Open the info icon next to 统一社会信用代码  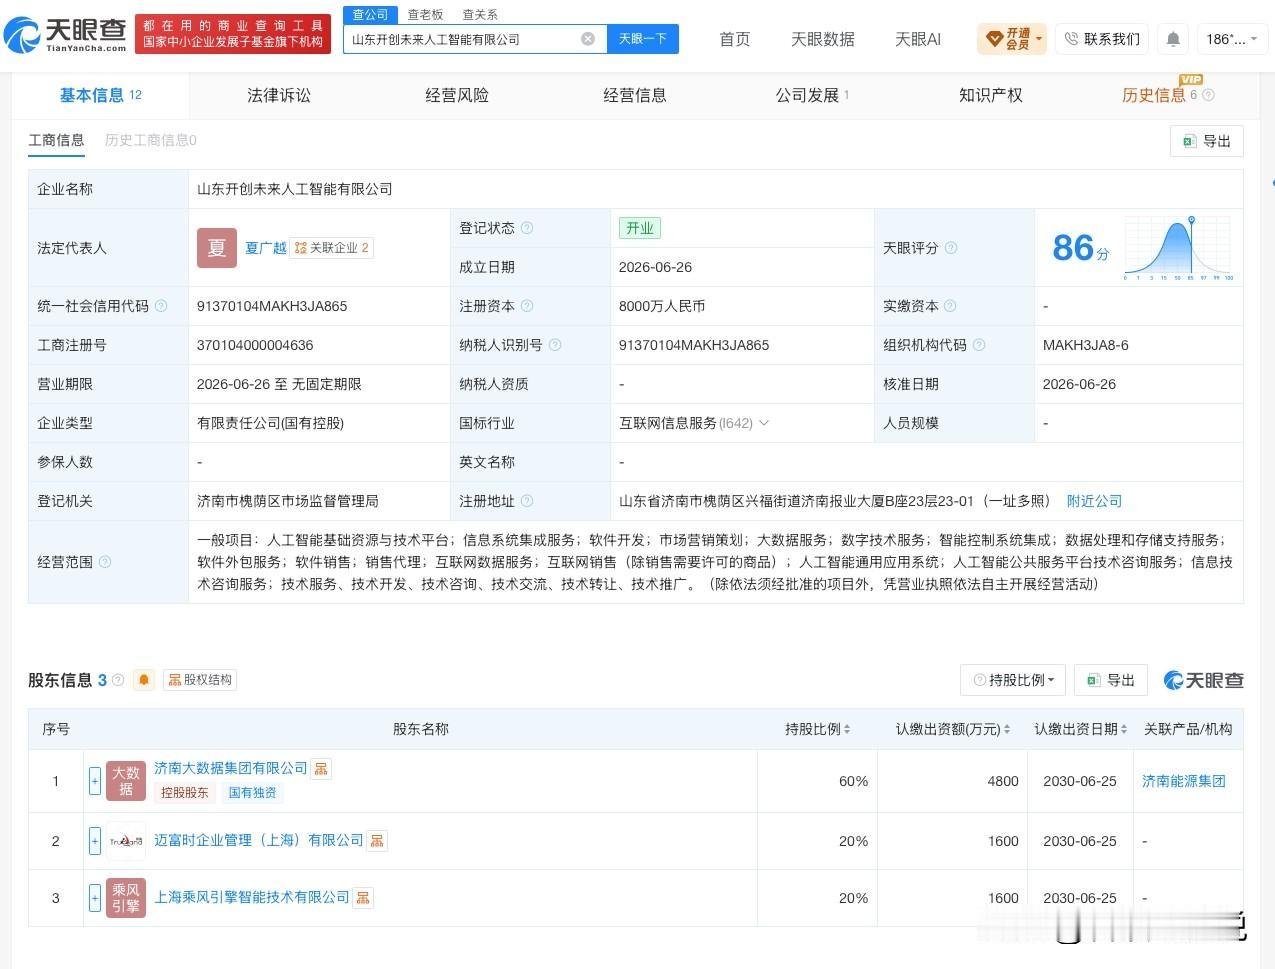pyautogui.click(x=161, y=306)
